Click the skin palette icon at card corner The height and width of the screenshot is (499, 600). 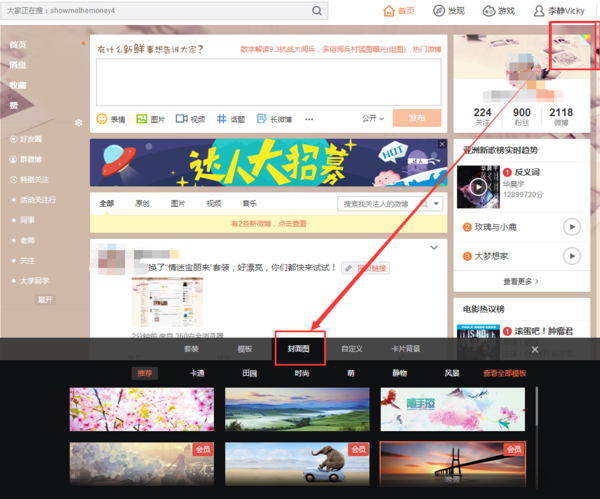click(585, 39)
